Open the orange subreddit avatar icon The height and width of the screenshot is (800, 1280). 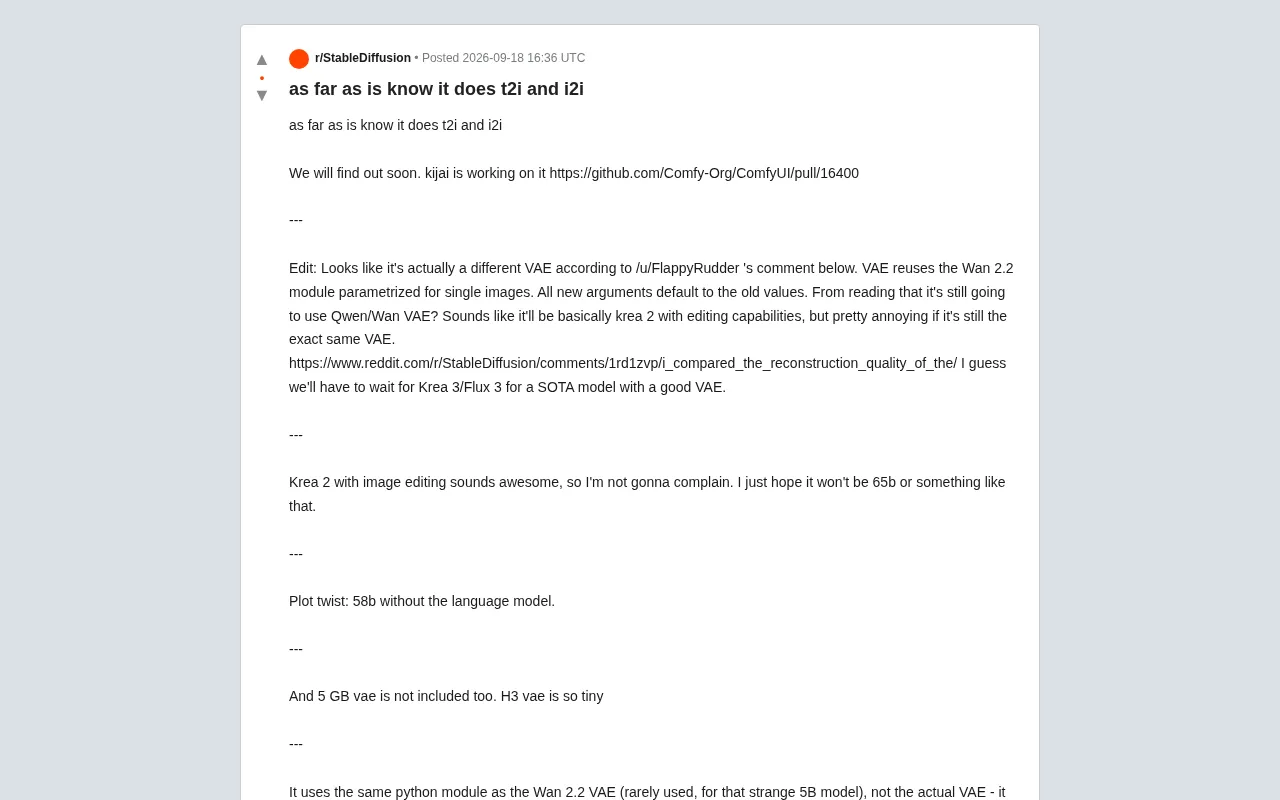click(x=299, y=59)
